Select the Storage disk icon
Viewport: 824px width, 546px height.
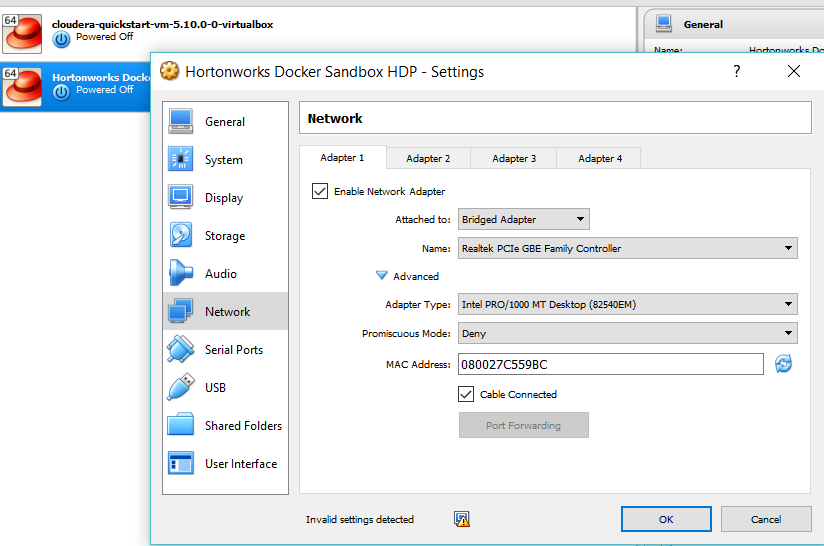pos(181,235)
